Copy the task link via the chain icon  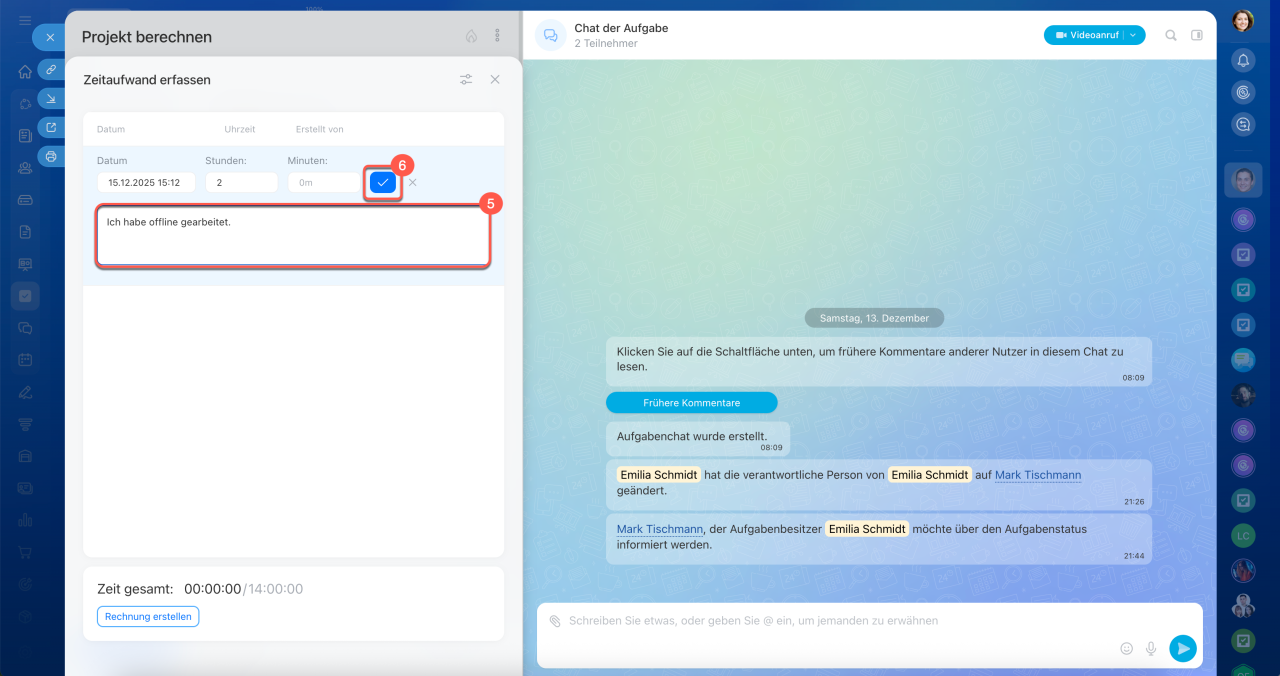pos(50,69)
